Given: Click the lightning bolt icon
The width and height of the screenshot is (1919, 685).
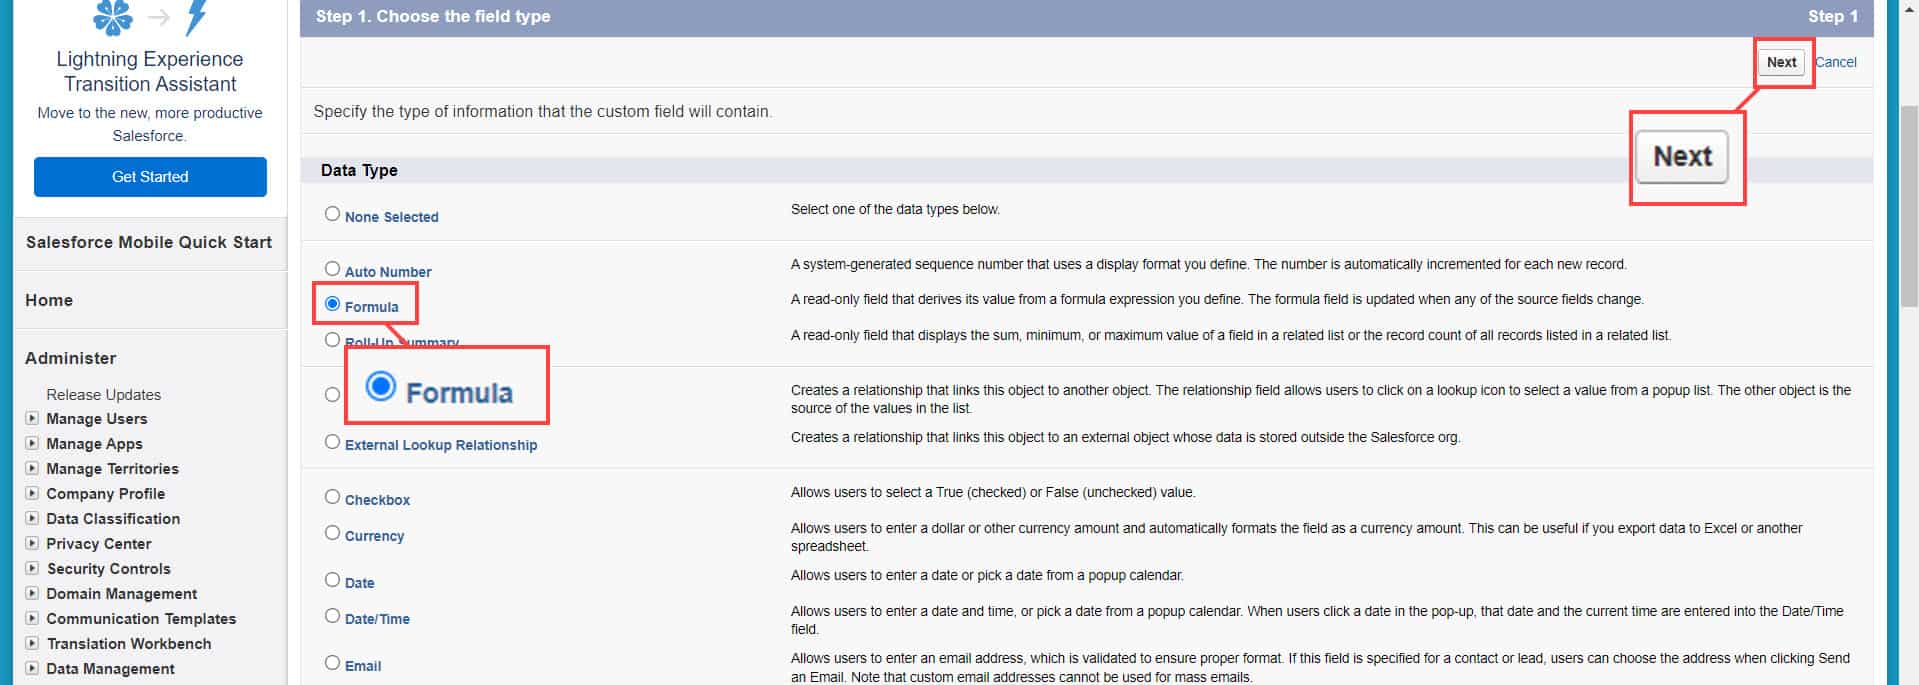Looking at the screenshot, I should pos(197,16).
